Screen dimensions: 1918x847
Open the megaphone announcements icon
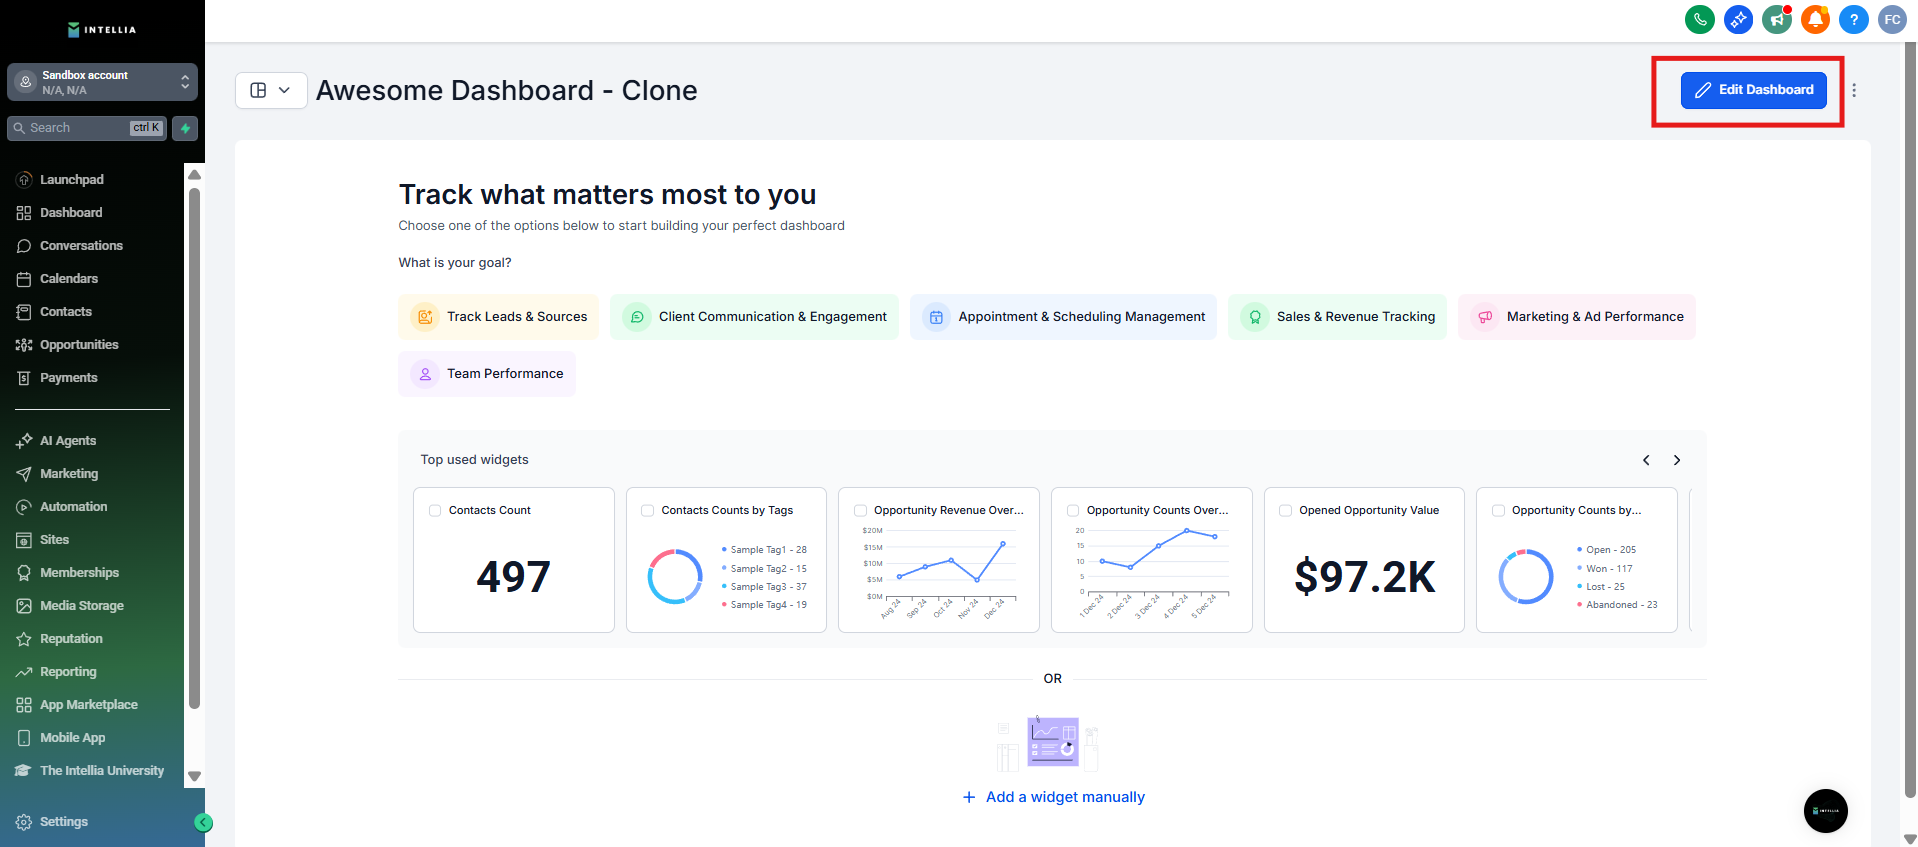coord(1777,19)
